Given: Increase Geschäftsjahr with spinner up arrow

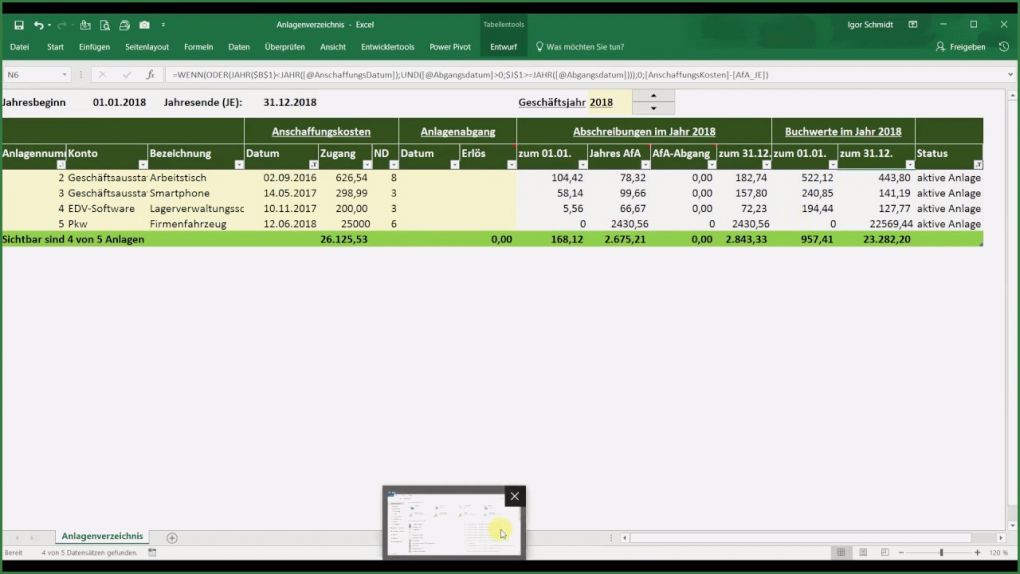Looking at the screenshot, I should 653,96.
